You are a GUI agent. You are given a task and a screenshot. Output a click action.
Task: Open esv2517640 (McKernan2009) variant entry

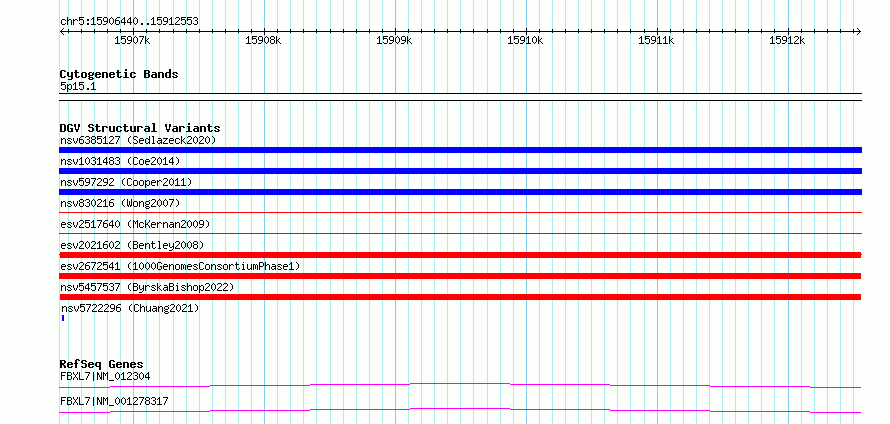[135, 224]
